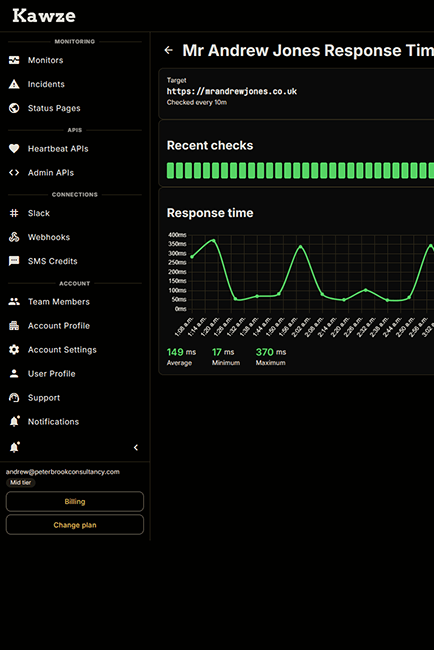Viewport: 434px width, 650px height.
Task: Open the Notifications menu item
Action: pos(75,422)
